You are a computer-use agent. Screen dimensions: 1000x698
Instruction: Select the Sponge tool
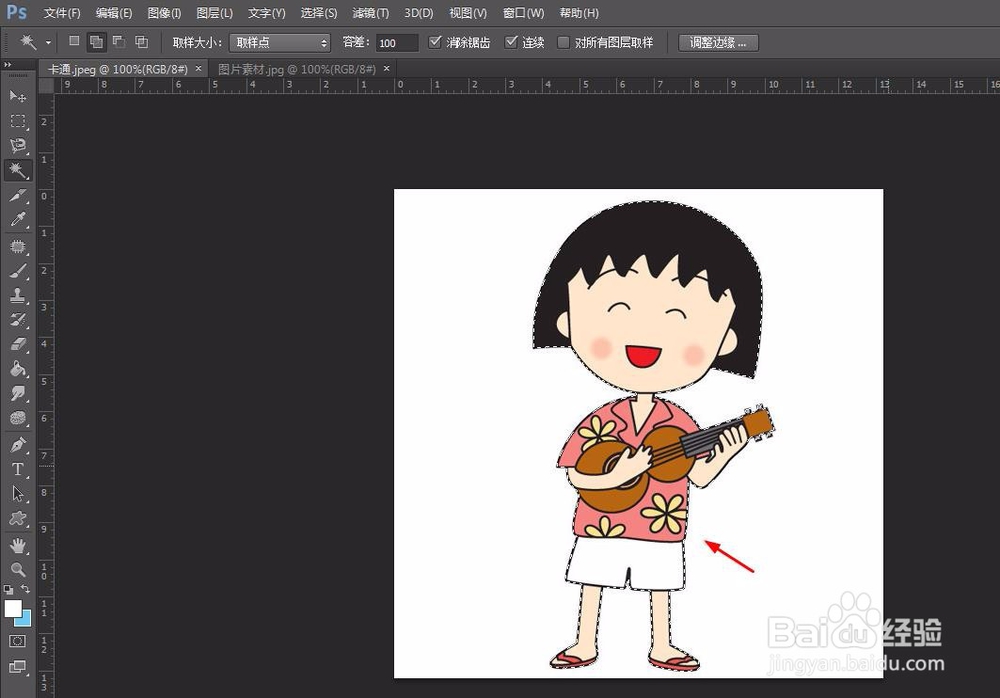18,418
